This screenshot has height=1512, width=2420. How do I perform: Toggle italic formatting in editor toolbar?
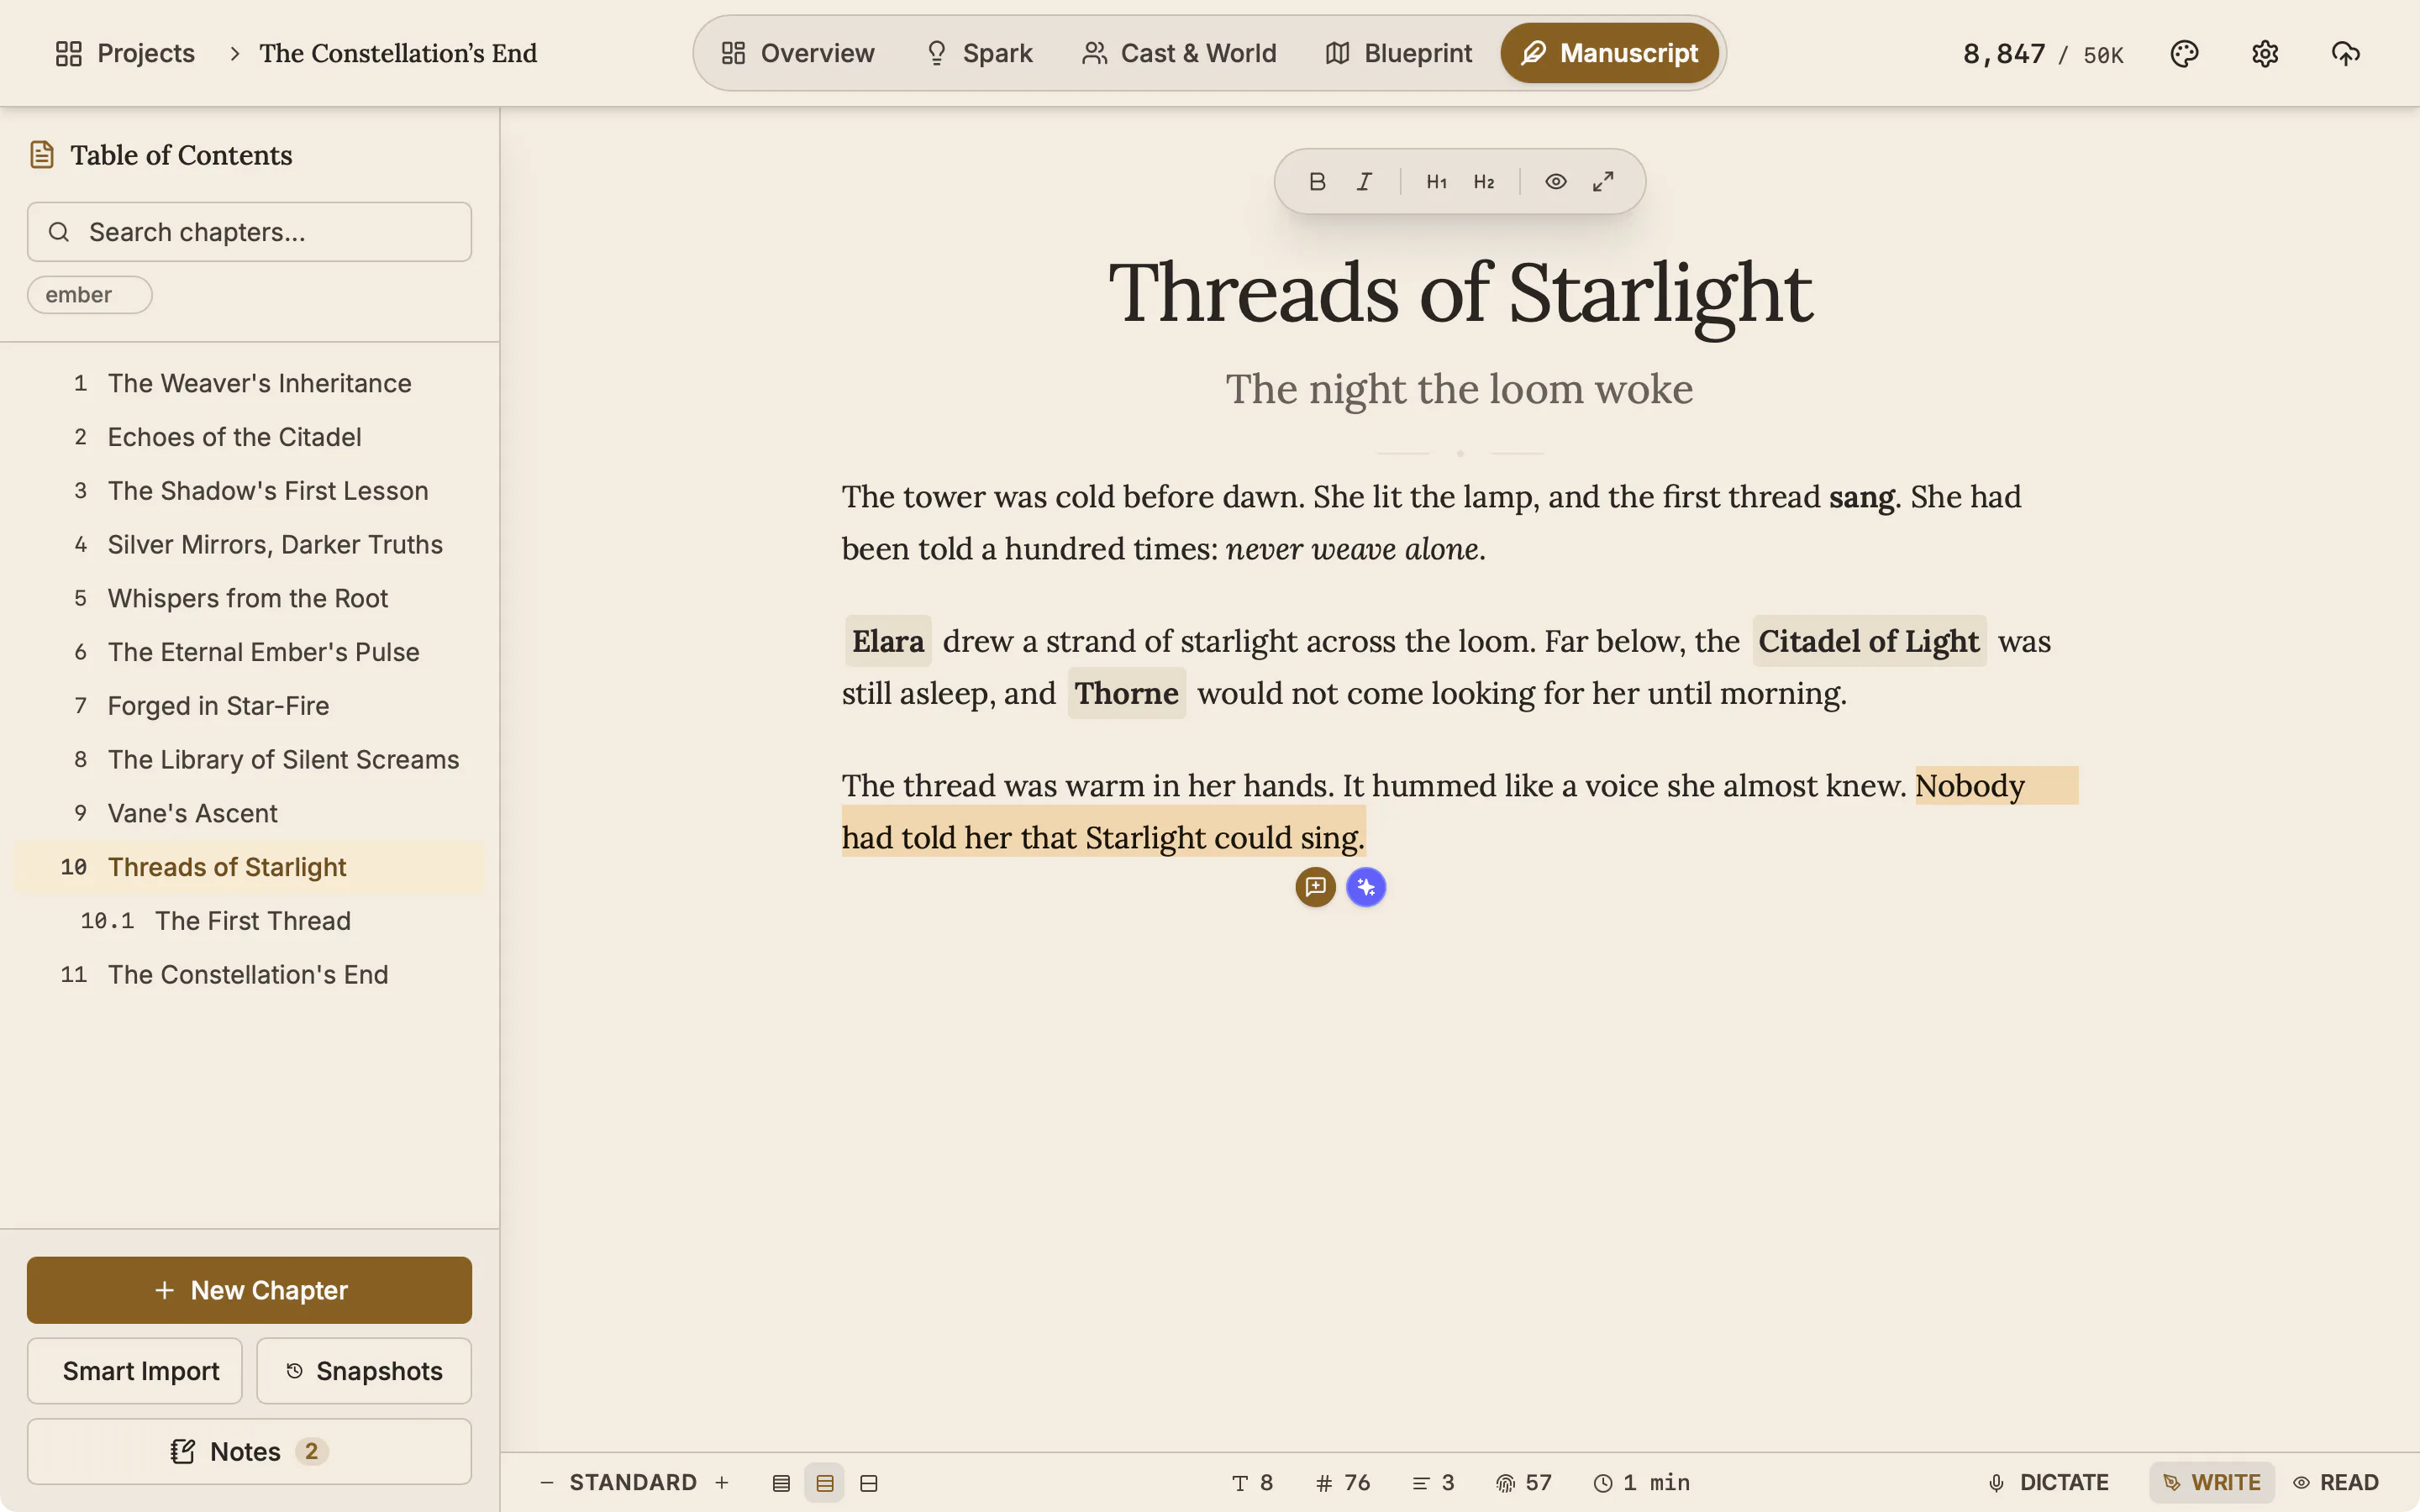click(x=1364, y=181)
